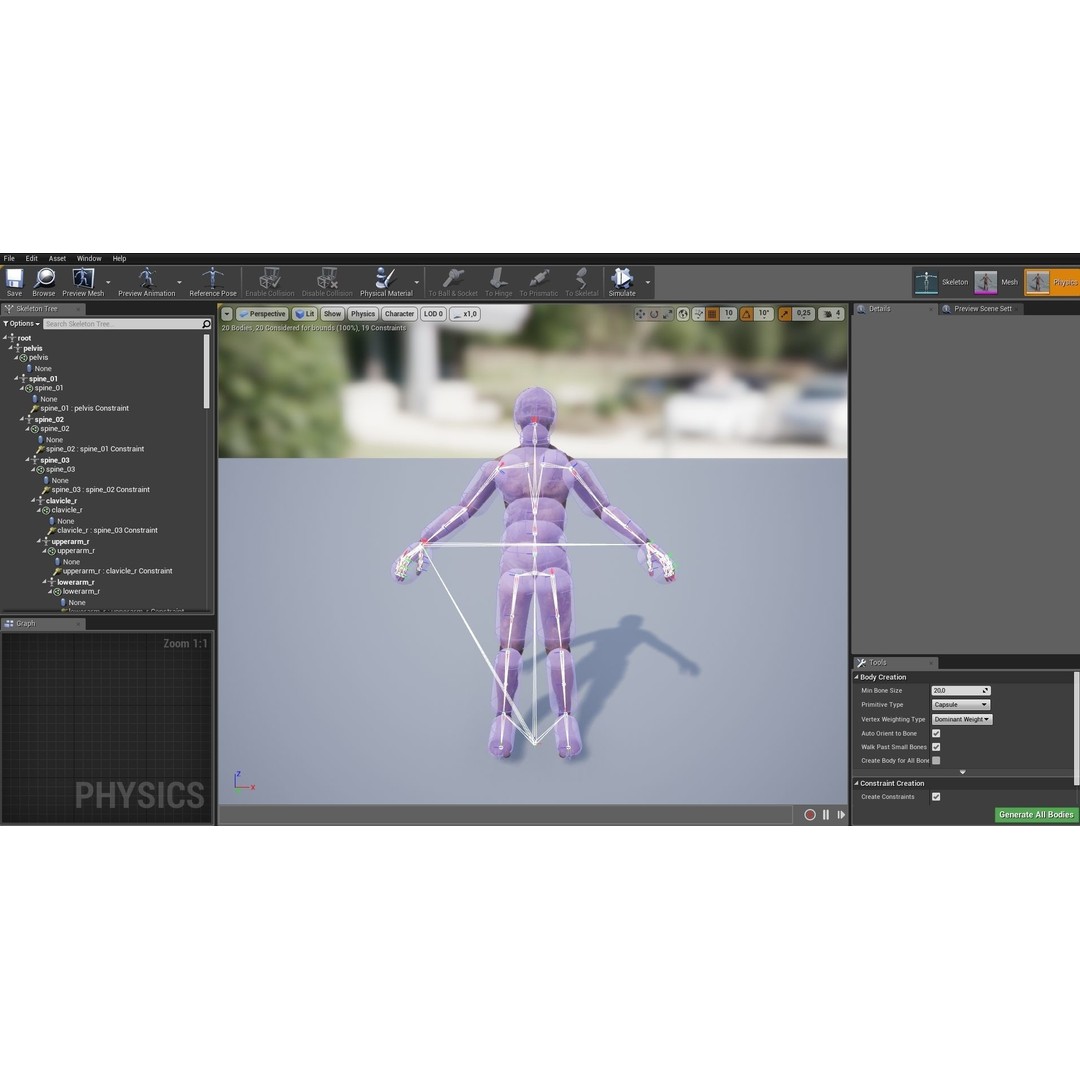The height and width of the screenshot is (1080, 1080).
Task: Select Preview Mesh
Action: 83,281
